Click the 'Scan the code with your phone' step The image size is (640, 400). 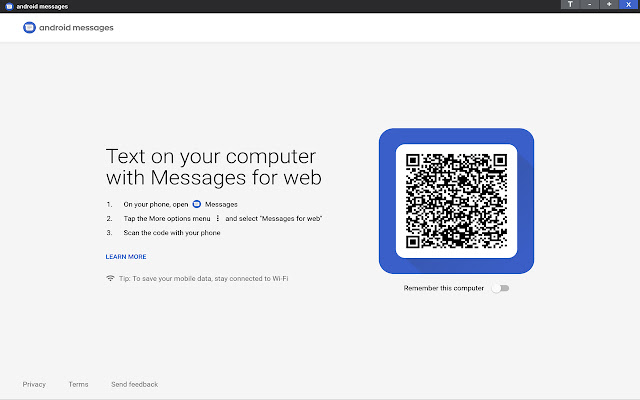tap(172, 233)
